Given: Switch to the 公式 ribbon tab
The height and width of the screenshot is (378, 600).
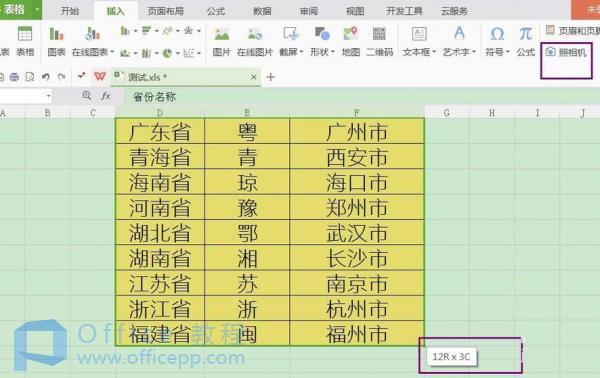Looking at the screenshot, I should point(216,11).
